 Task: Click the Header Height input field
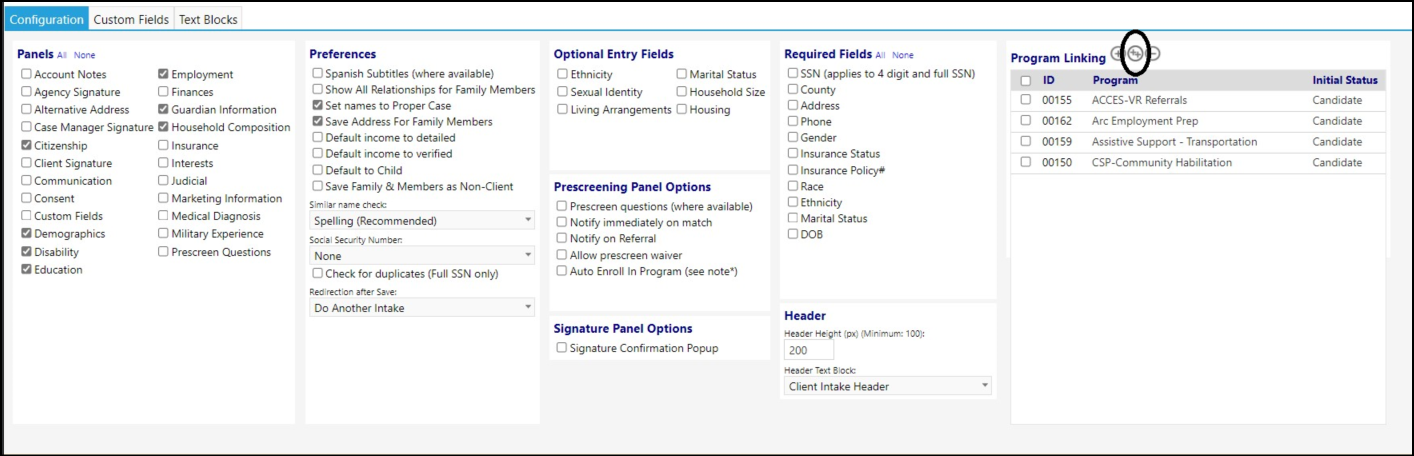point(809,351)
